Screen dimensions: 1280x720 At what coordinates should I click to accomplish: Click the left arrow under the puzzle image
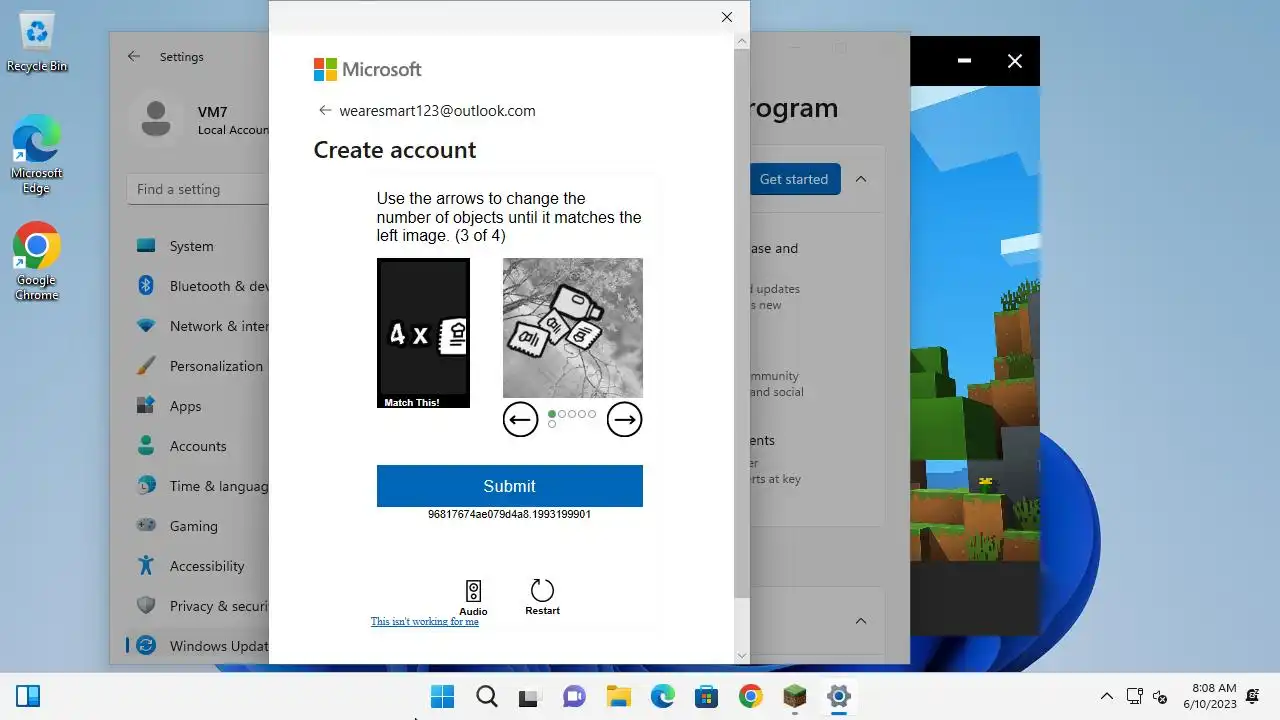(520, 420)
